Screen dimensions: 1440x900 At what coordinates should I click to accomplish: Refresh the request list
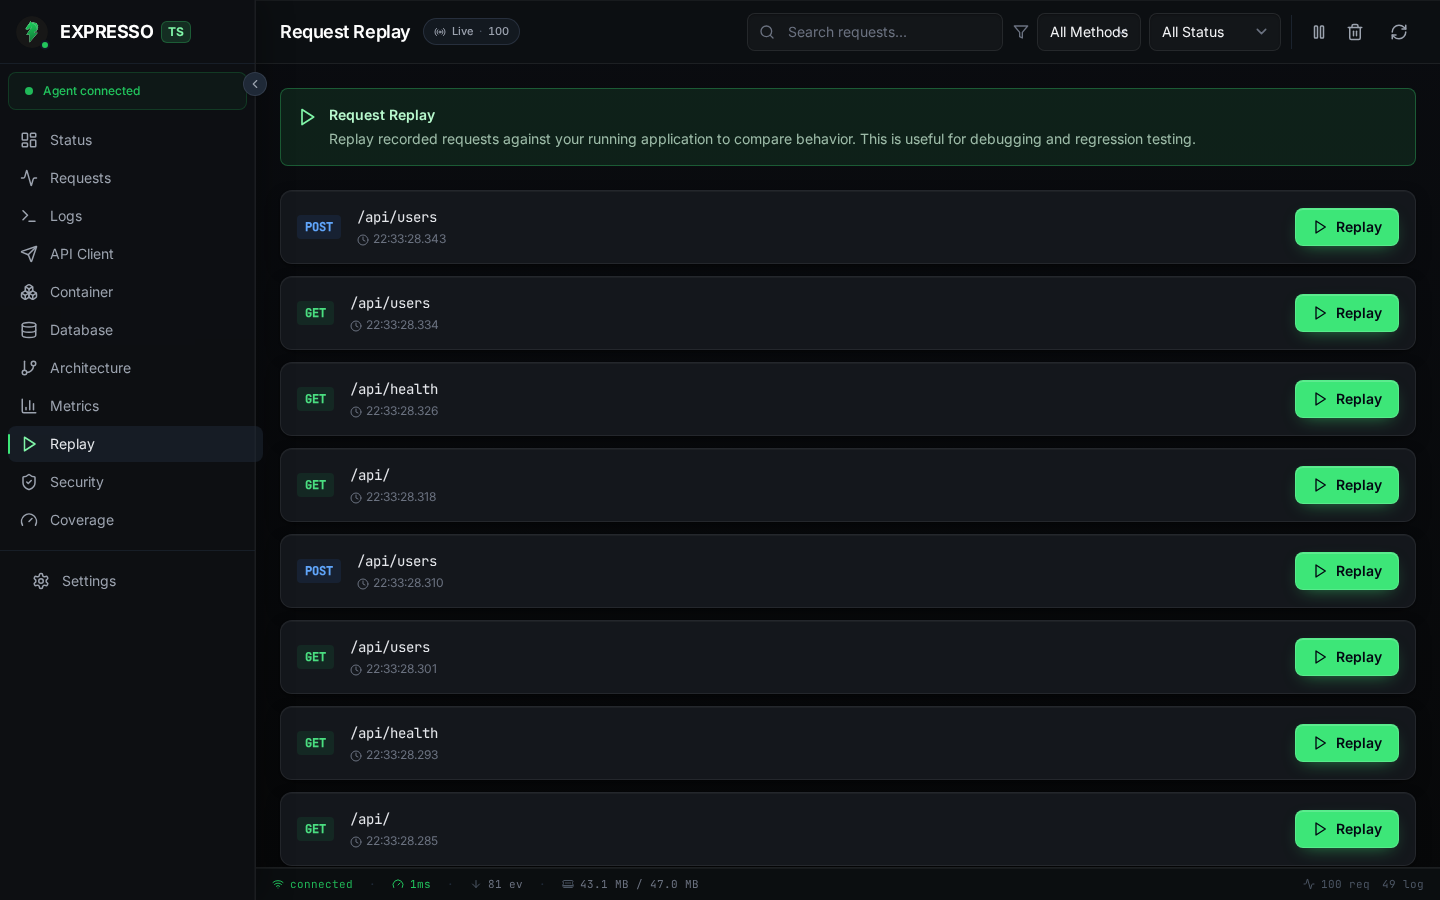[x=1399, y=32]
